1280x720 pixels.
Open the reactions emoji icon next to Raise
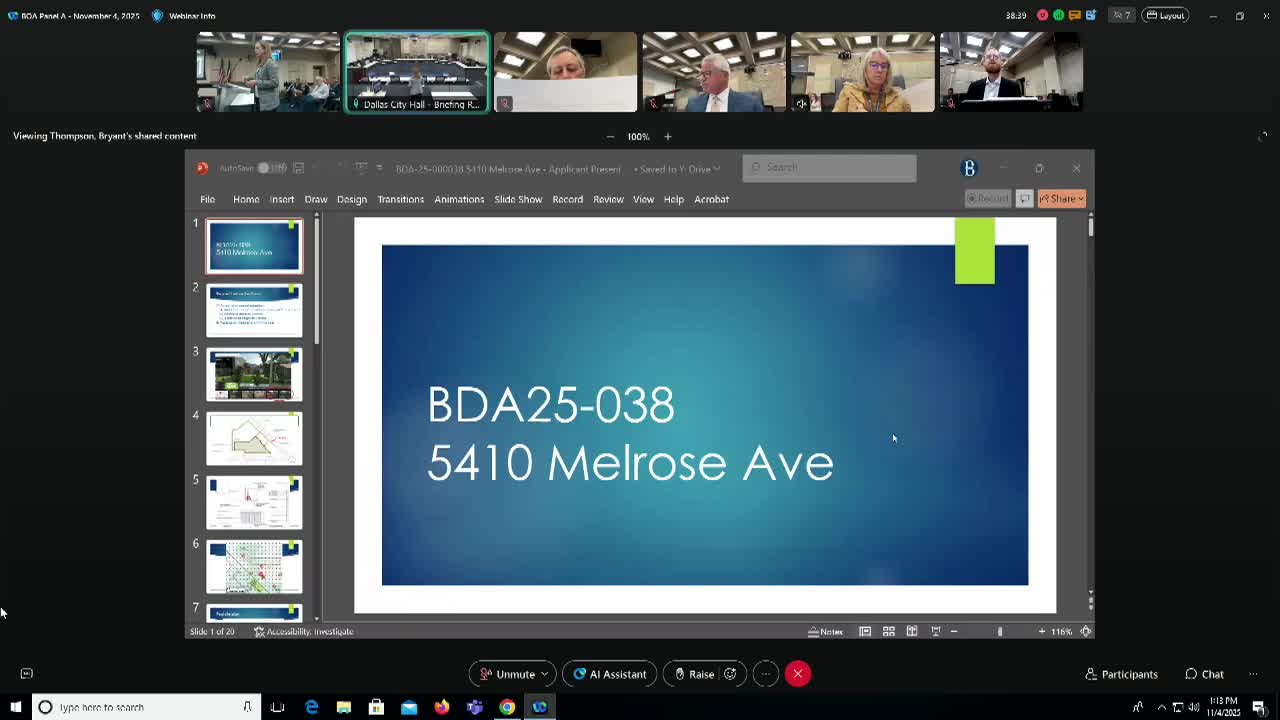(730, 673)
